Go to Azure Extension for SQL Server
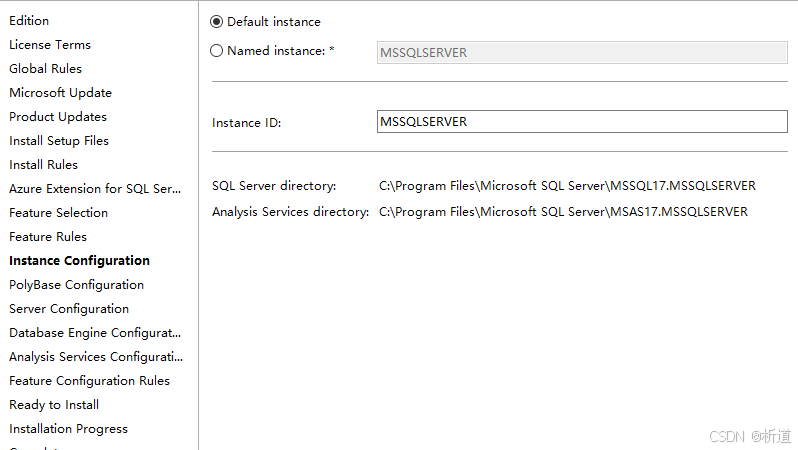 96,189
